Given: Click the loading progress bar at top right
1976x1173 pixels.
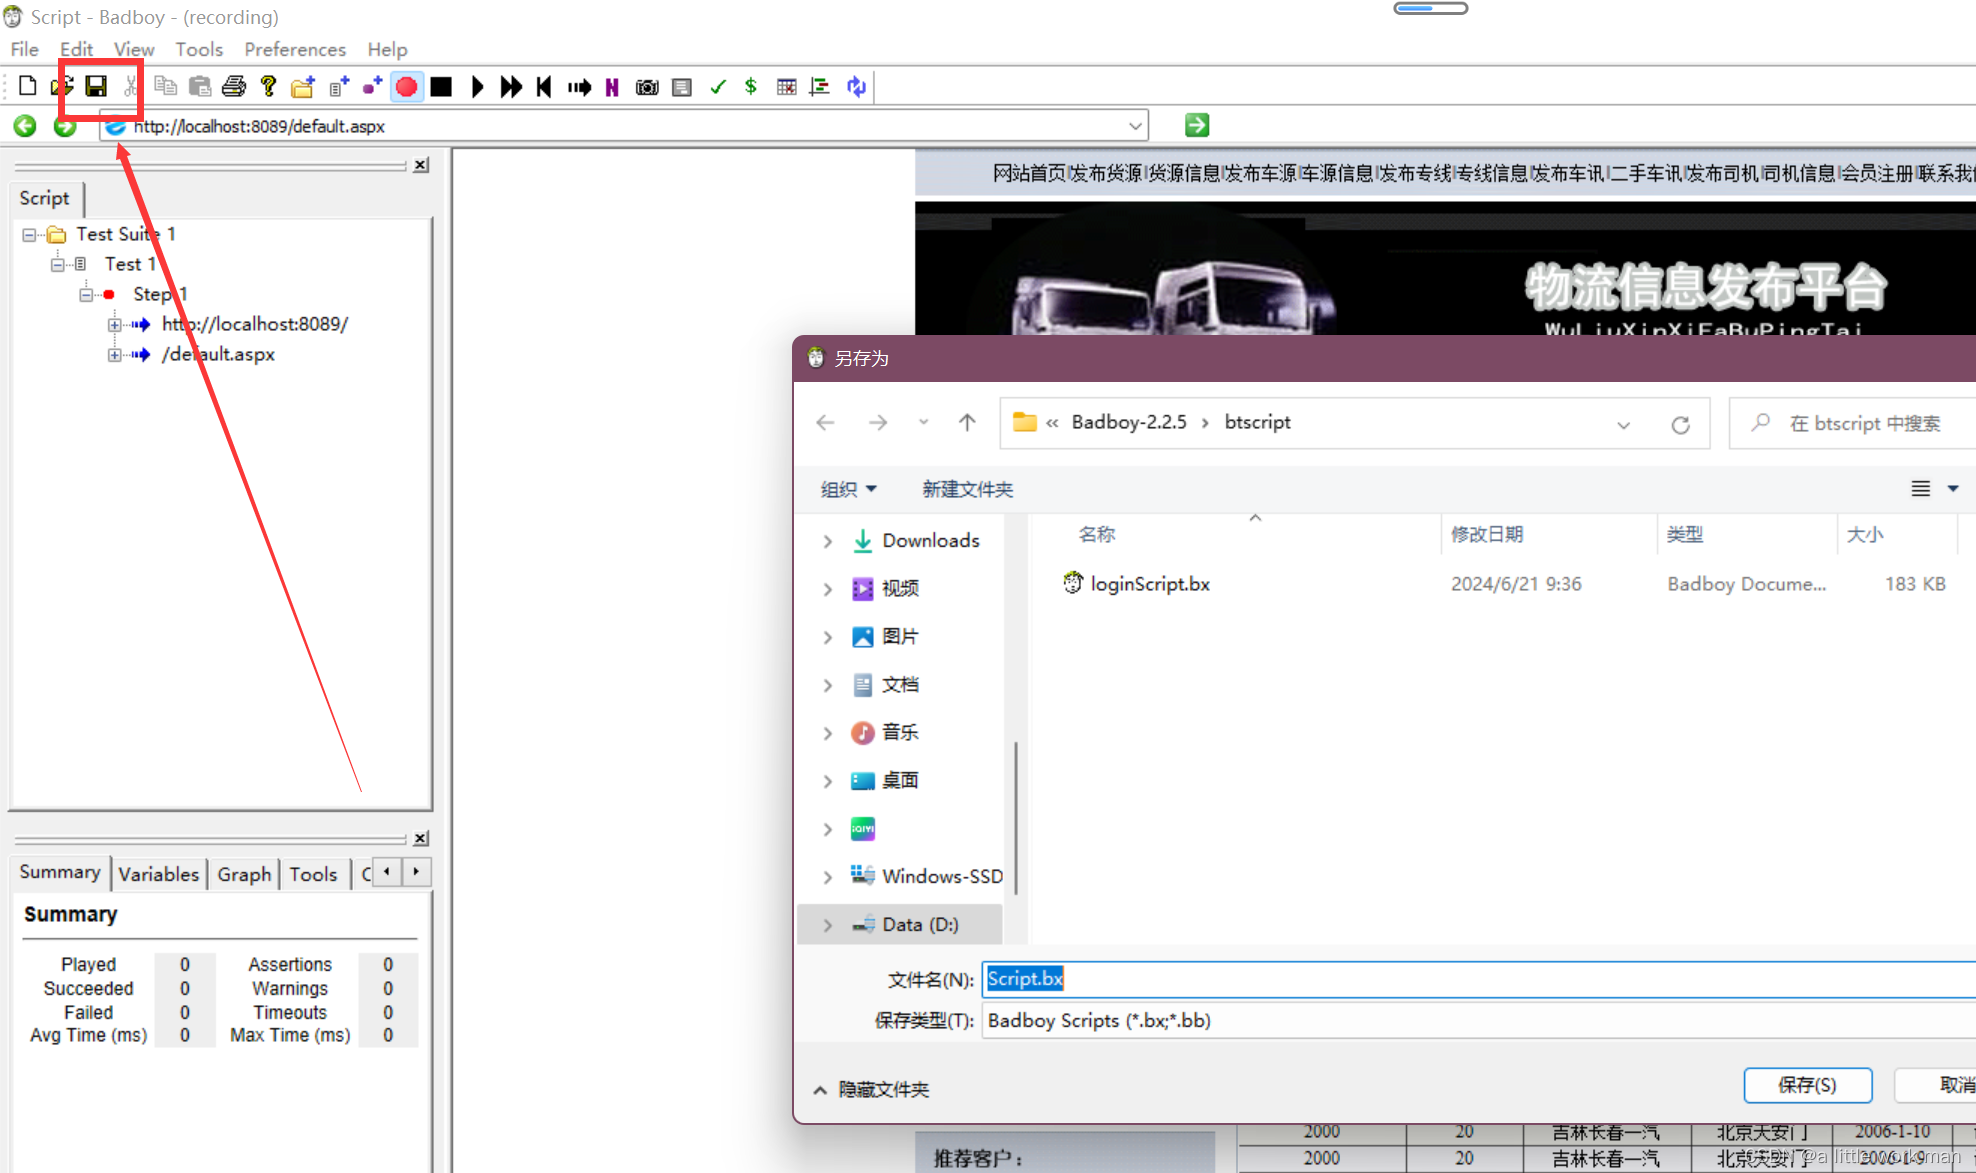Looking at the screenshot, I should (x=1430, y=8).
